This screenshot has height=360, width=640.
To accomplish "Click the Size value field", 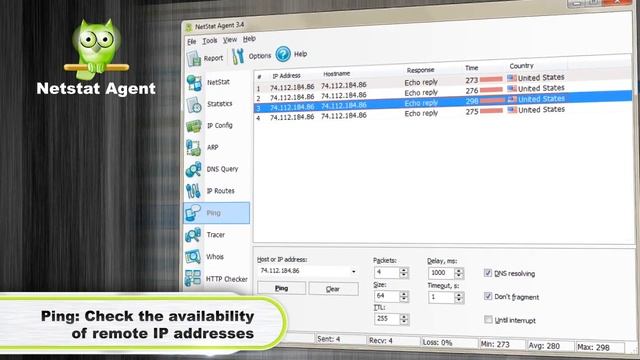I will pos(387,296).
